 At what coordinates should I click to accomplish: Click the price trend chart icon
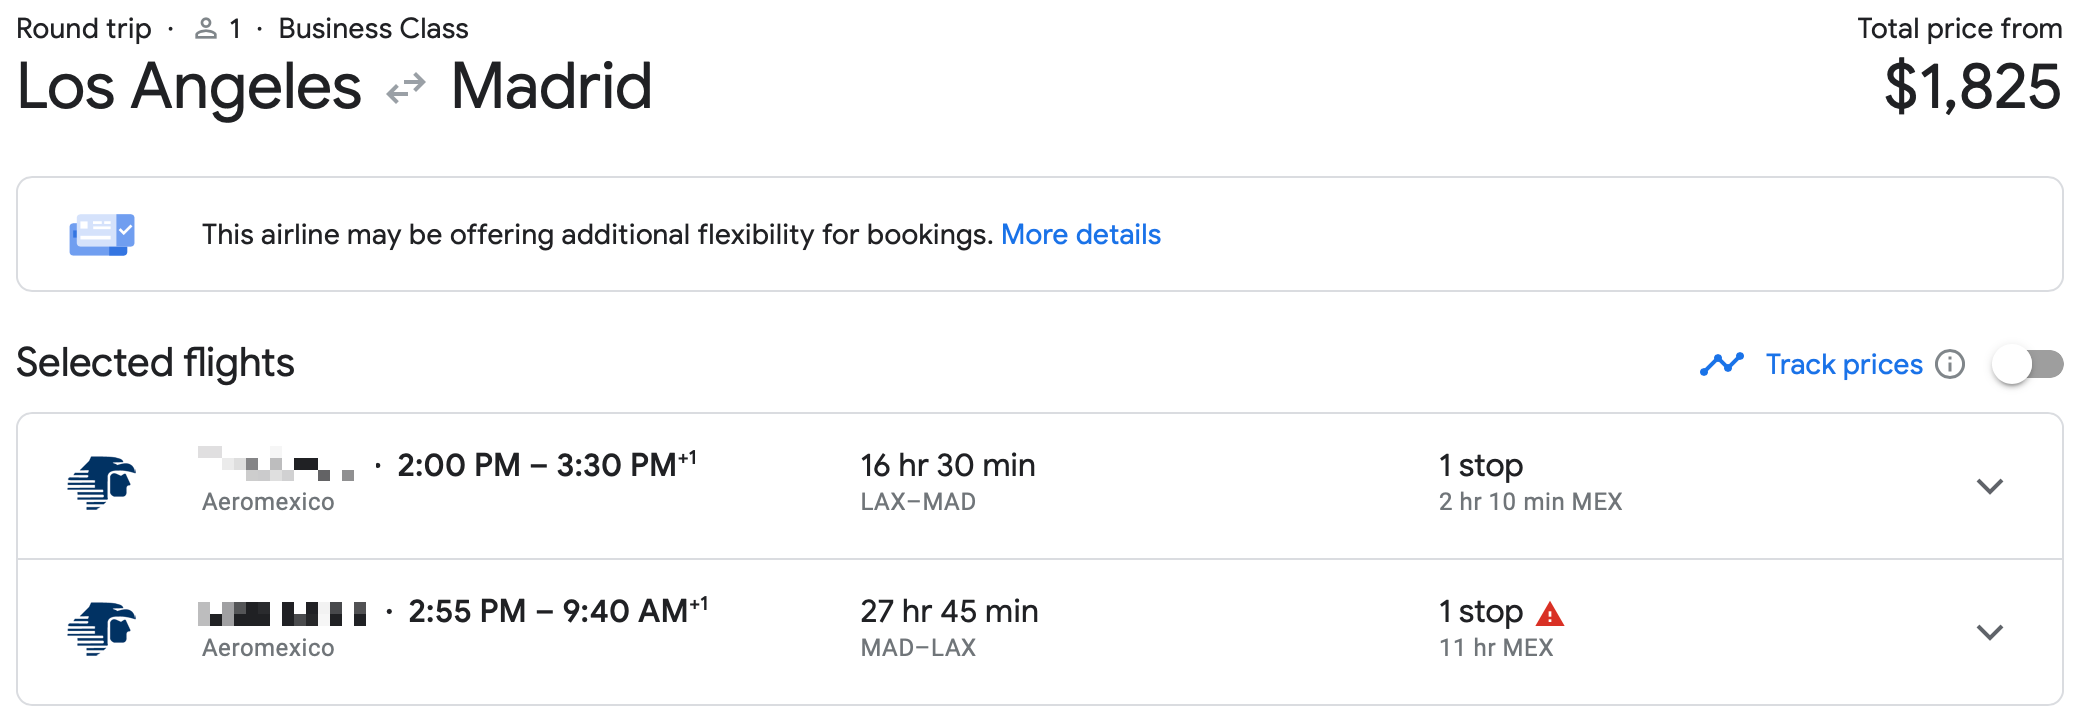1721,364
